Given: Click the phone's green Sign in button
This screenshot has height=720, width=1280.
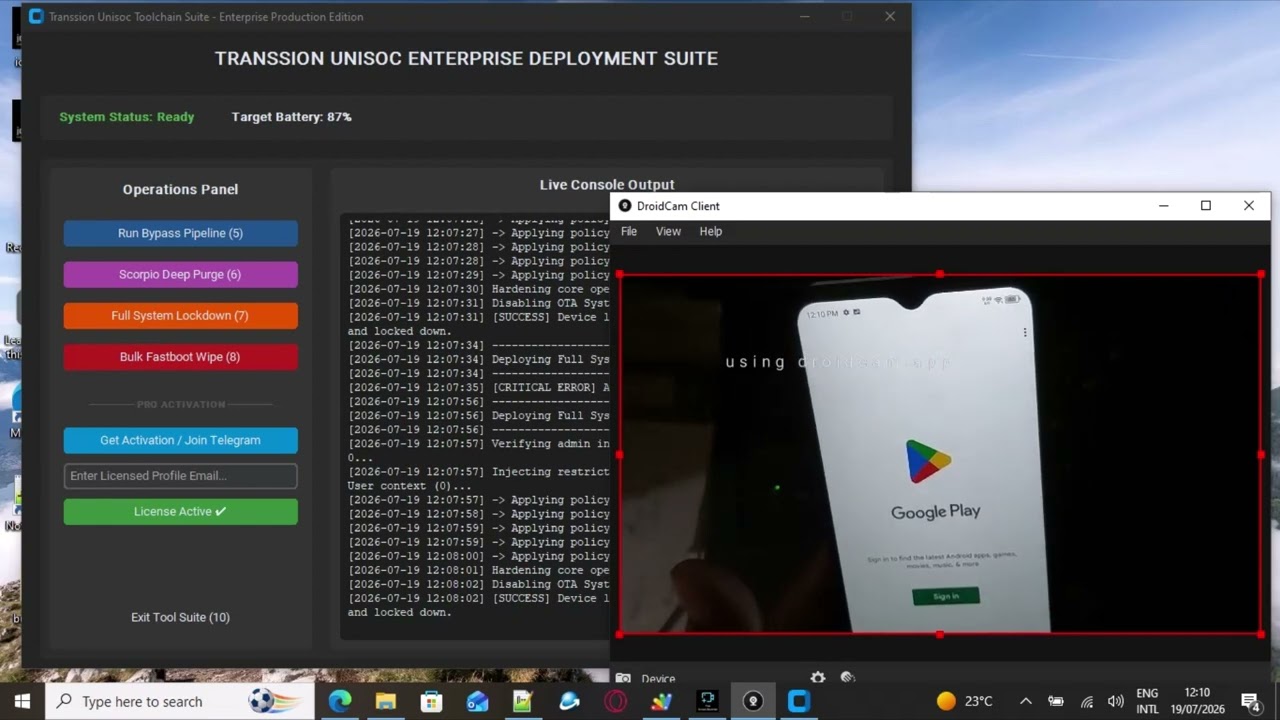Looking at the screenshot, I should coord(946,596).
